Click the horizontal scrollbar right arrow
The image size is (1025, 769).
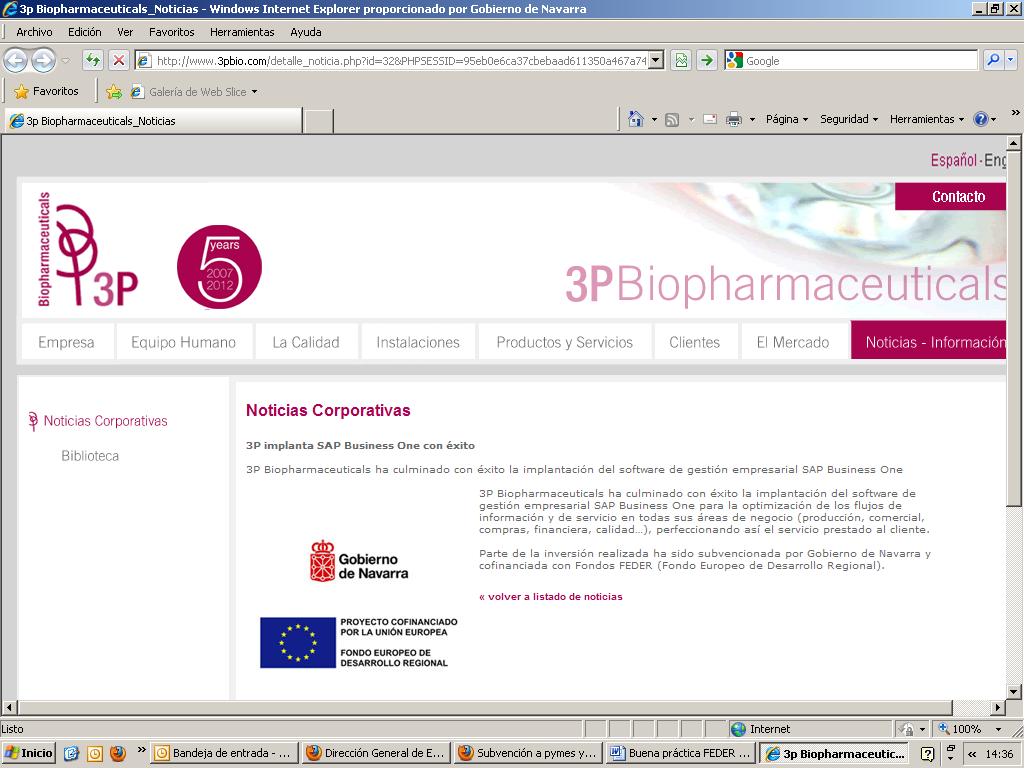(x=998, y=707)
